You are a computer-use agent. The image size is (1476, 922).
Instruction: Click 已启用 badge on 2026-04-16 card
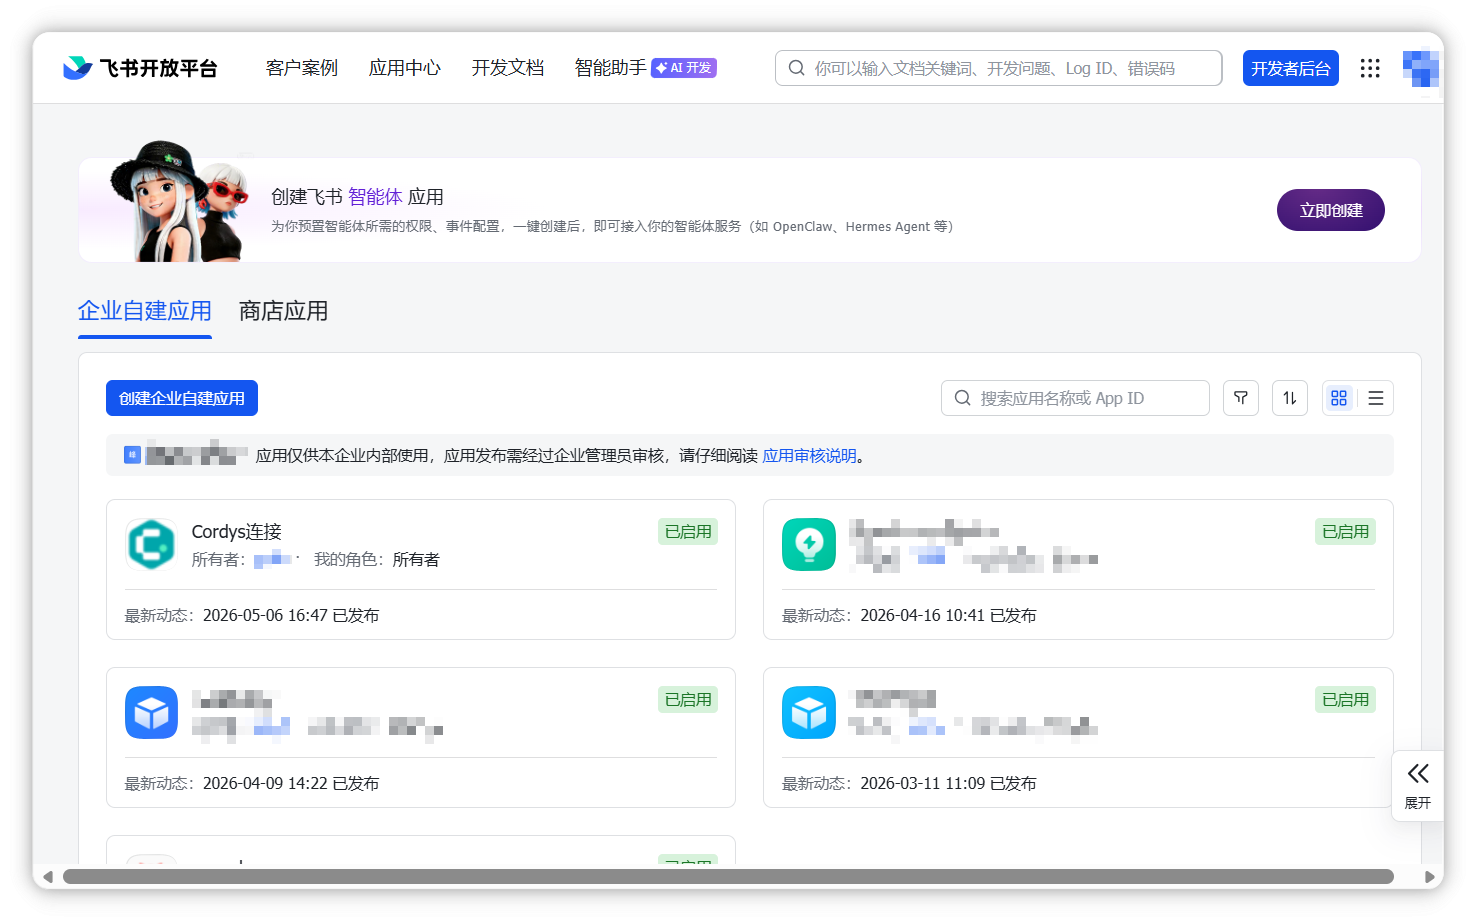tap(1346, 532)
